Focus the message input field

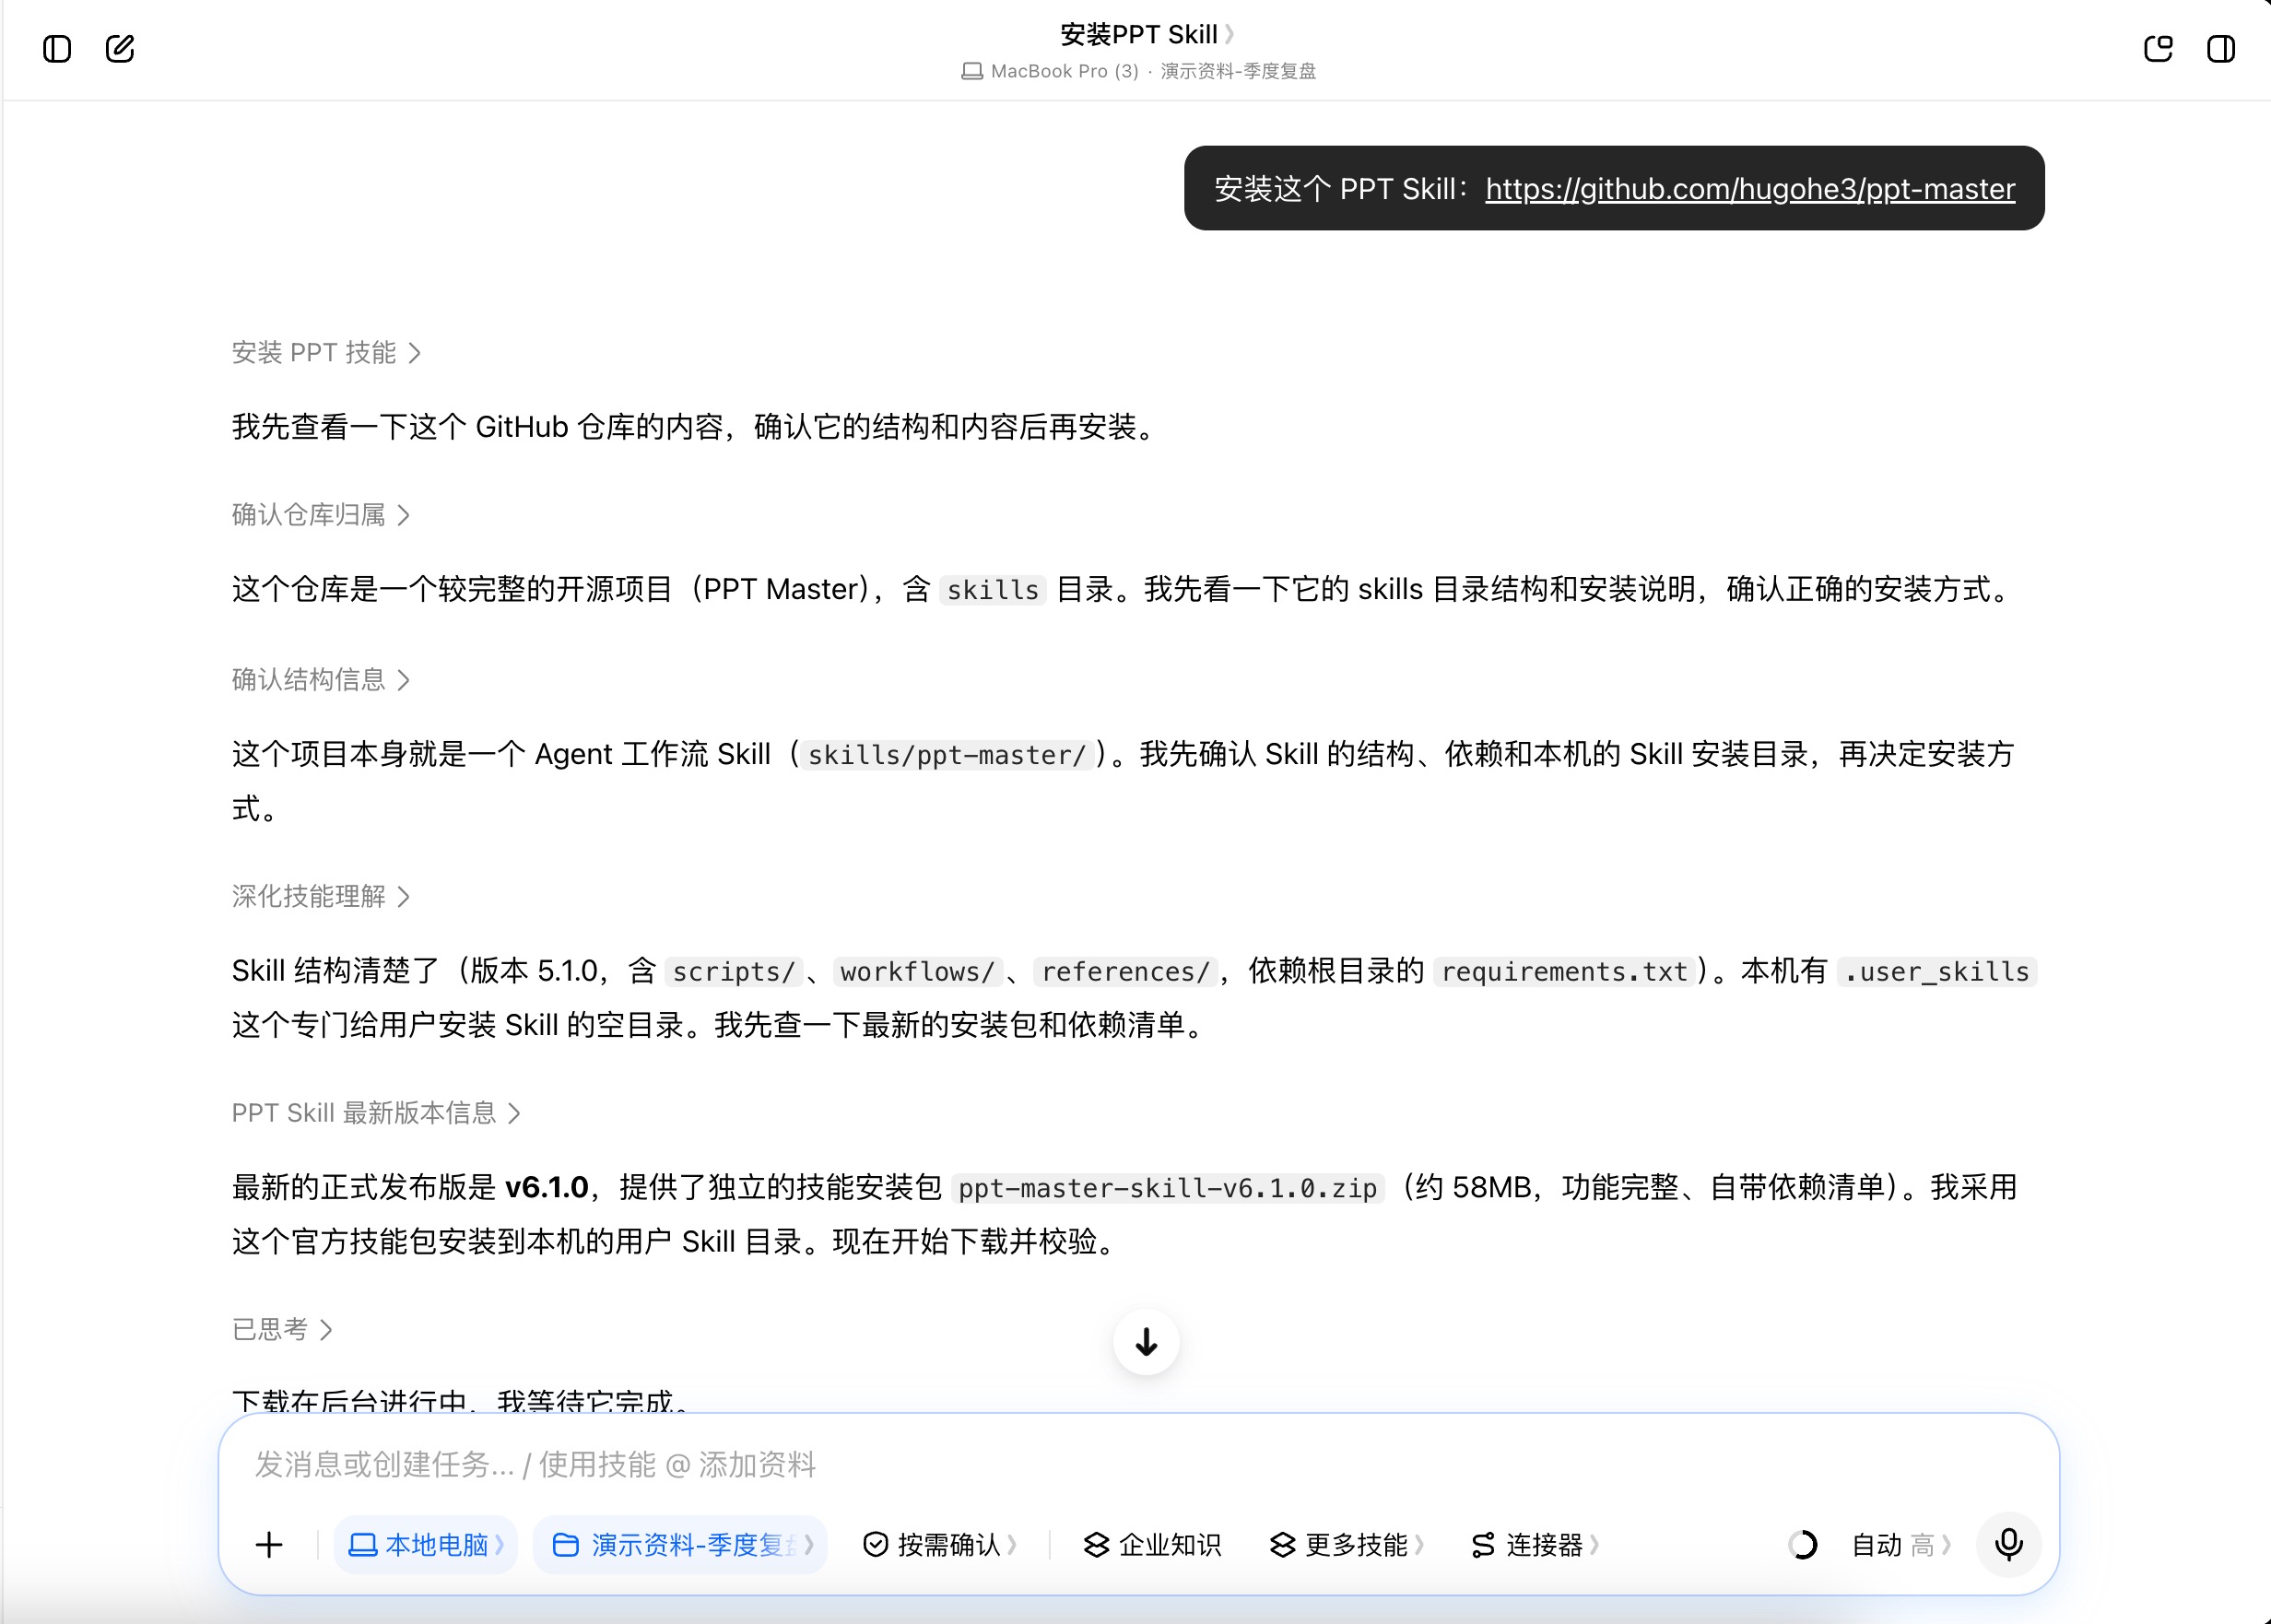tap(1138, 1465)
